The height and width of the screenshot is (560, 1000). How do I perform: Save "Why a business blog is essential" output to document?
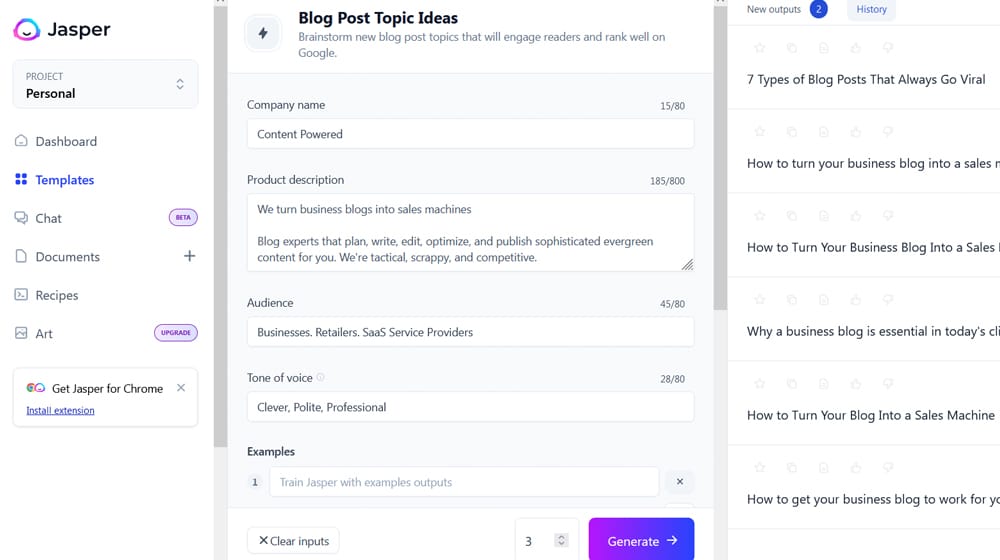tap(824, 300)
